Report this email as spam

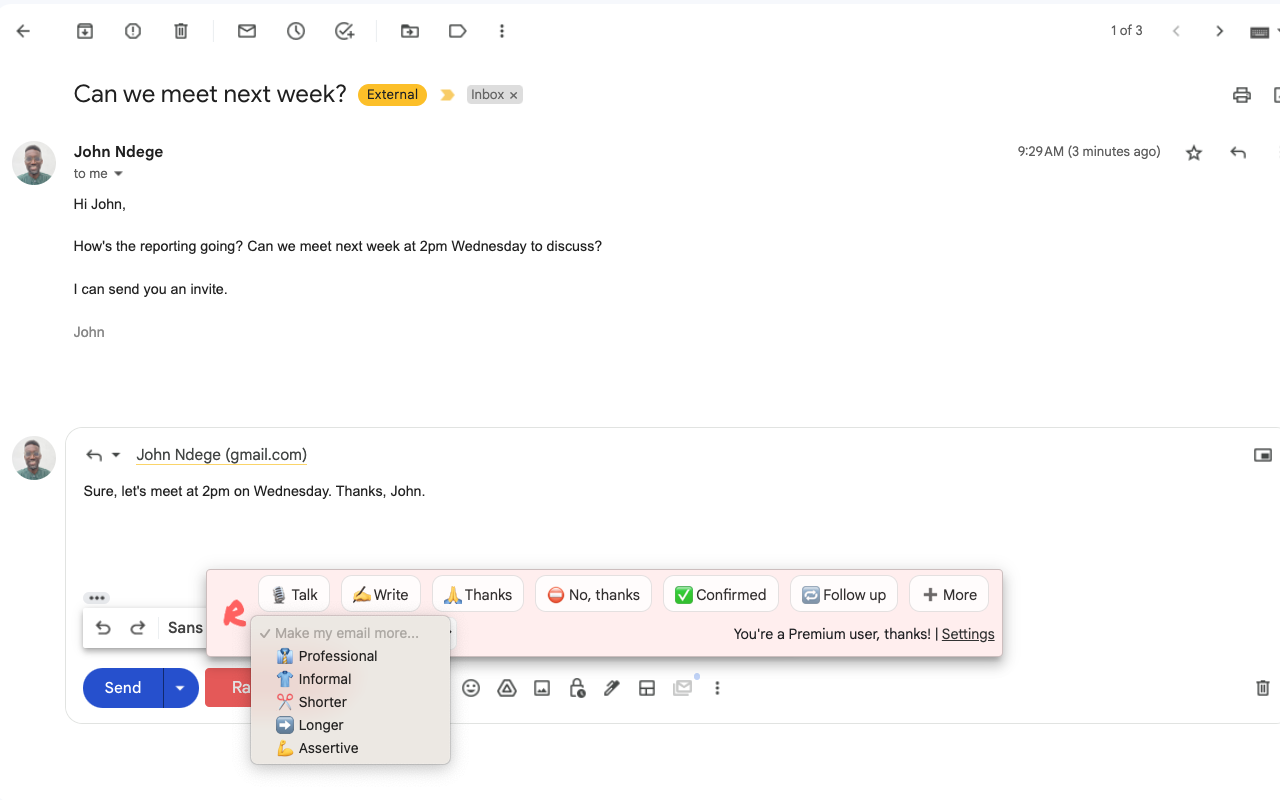click(133, 31)
